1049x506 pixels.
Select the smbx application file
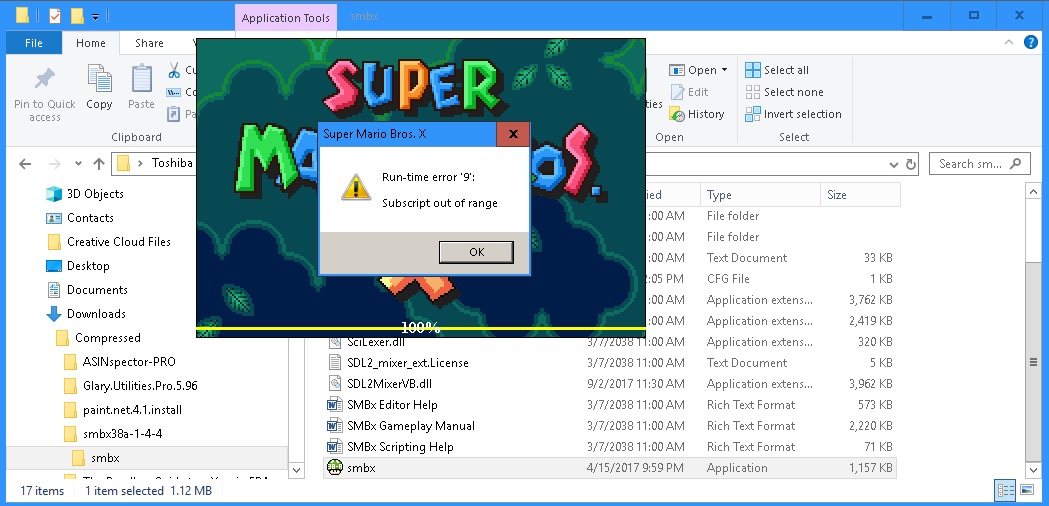point(609,468)
